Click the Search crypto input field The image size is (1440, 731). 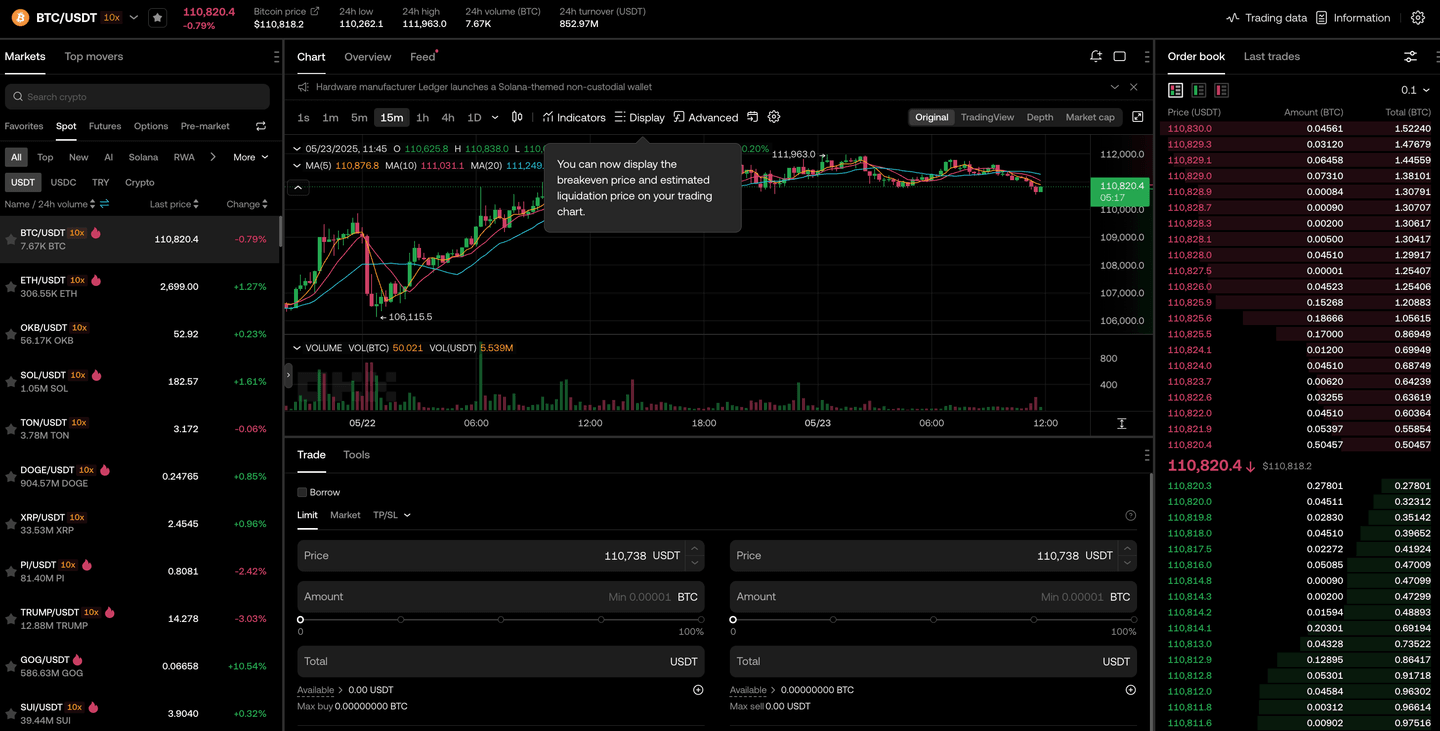(x=136, y=95)
